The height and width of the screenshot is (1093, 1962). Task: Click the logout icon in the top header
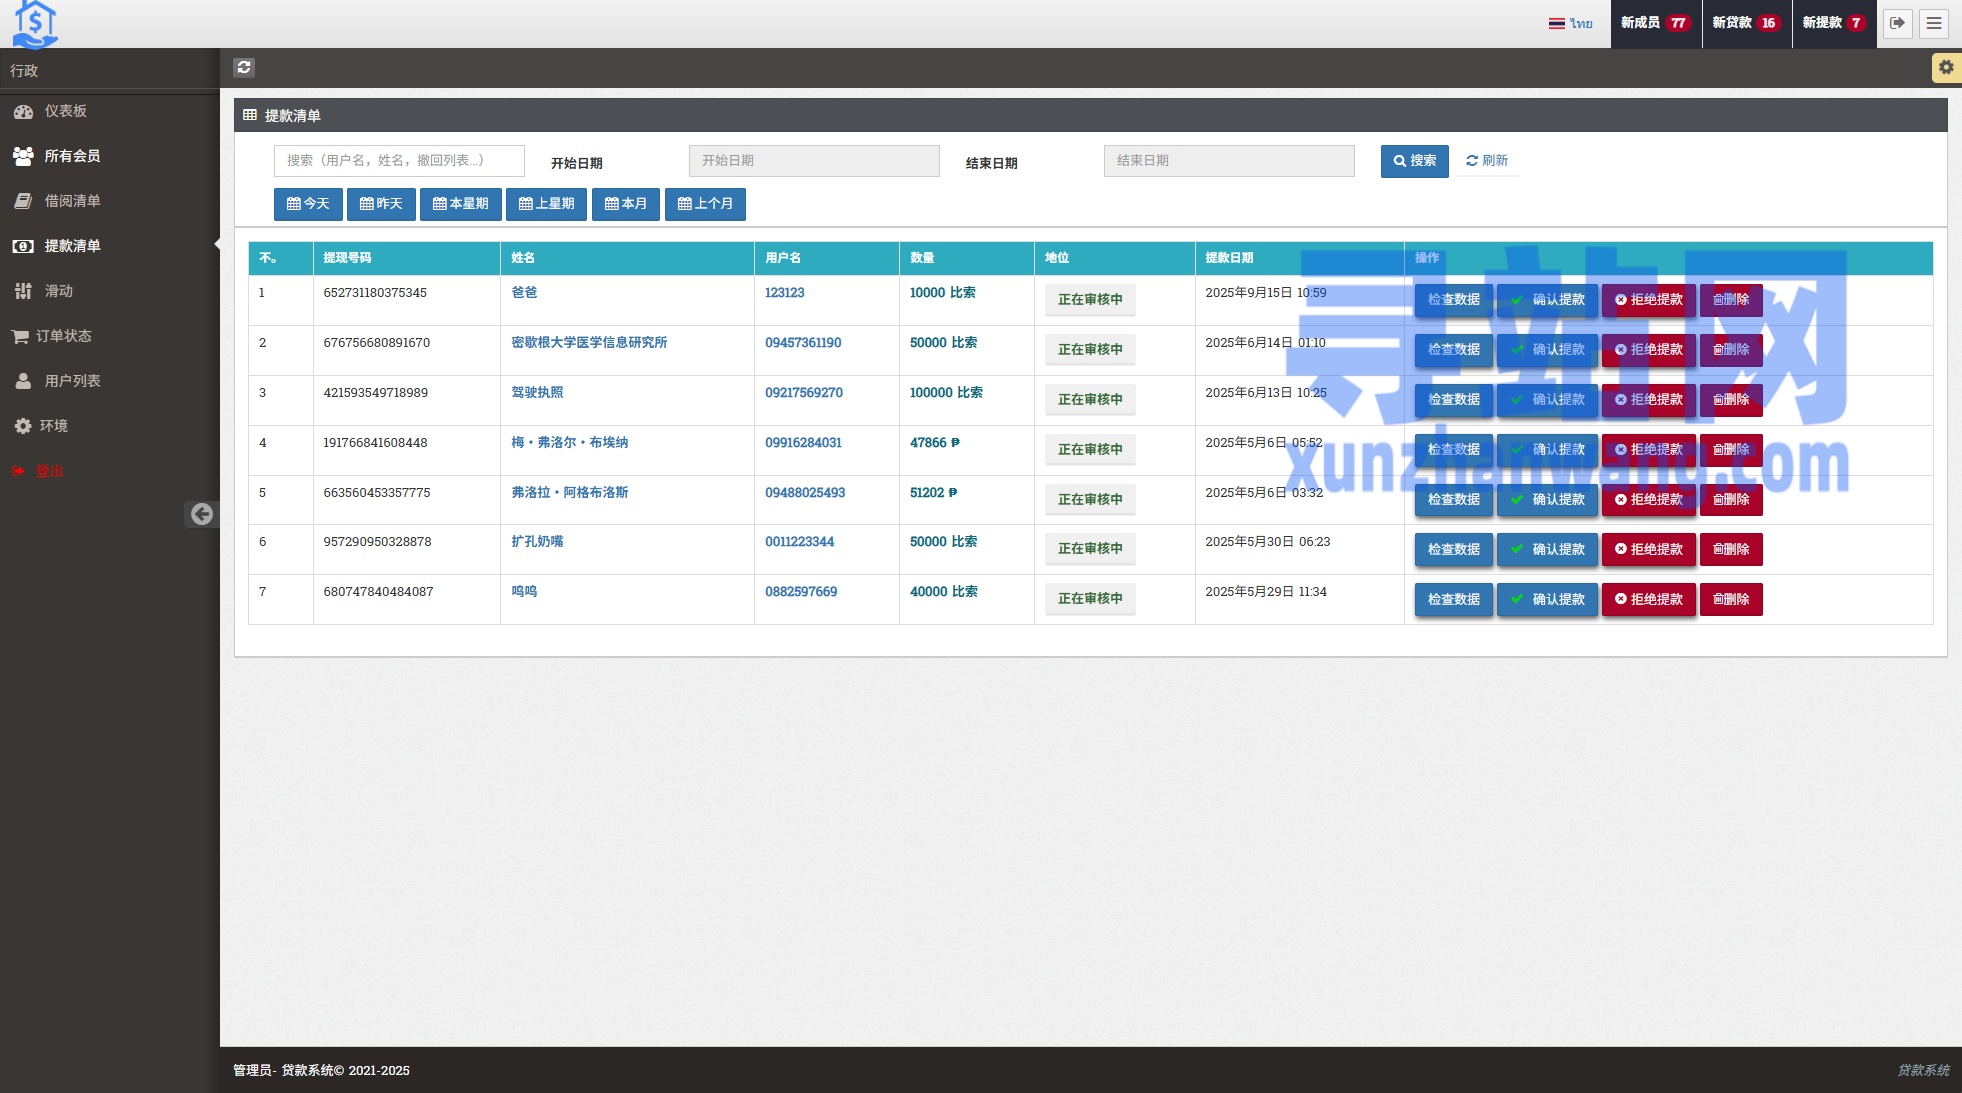[1897, 23]
